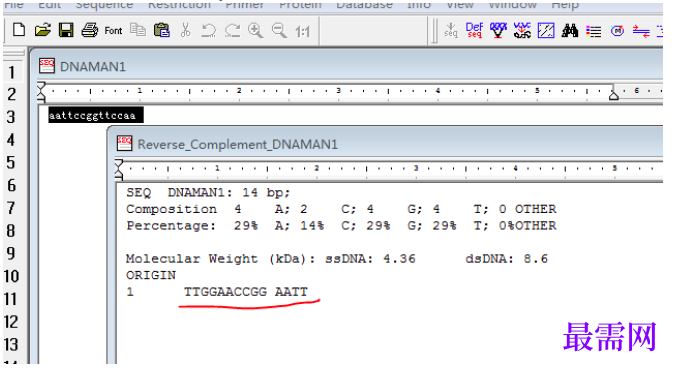
Task: Open a file with the folder icon
Action: 43,30
